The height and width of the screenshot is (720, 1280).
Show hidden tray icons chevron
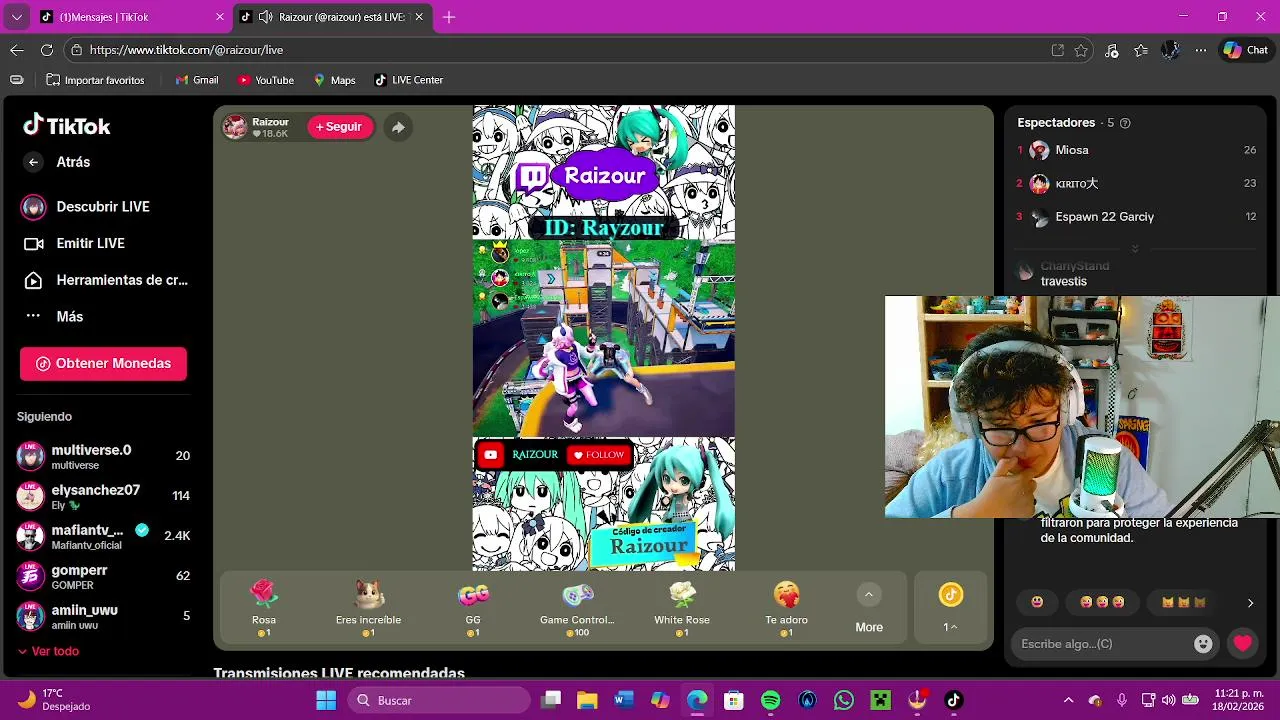pyautogui.click(x=1068, y=700)
